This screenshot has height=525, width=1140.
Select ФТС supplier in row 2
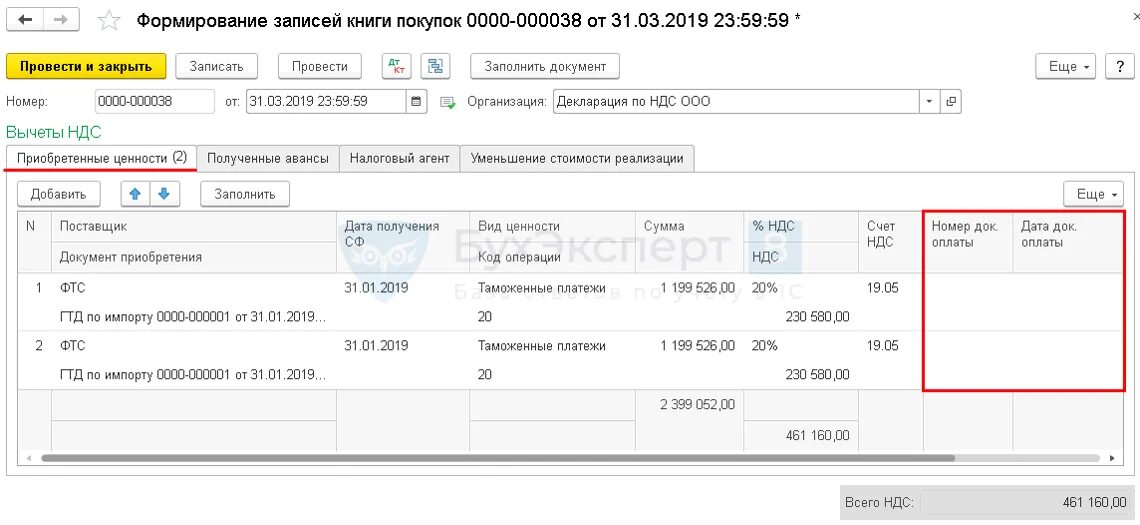73,346
